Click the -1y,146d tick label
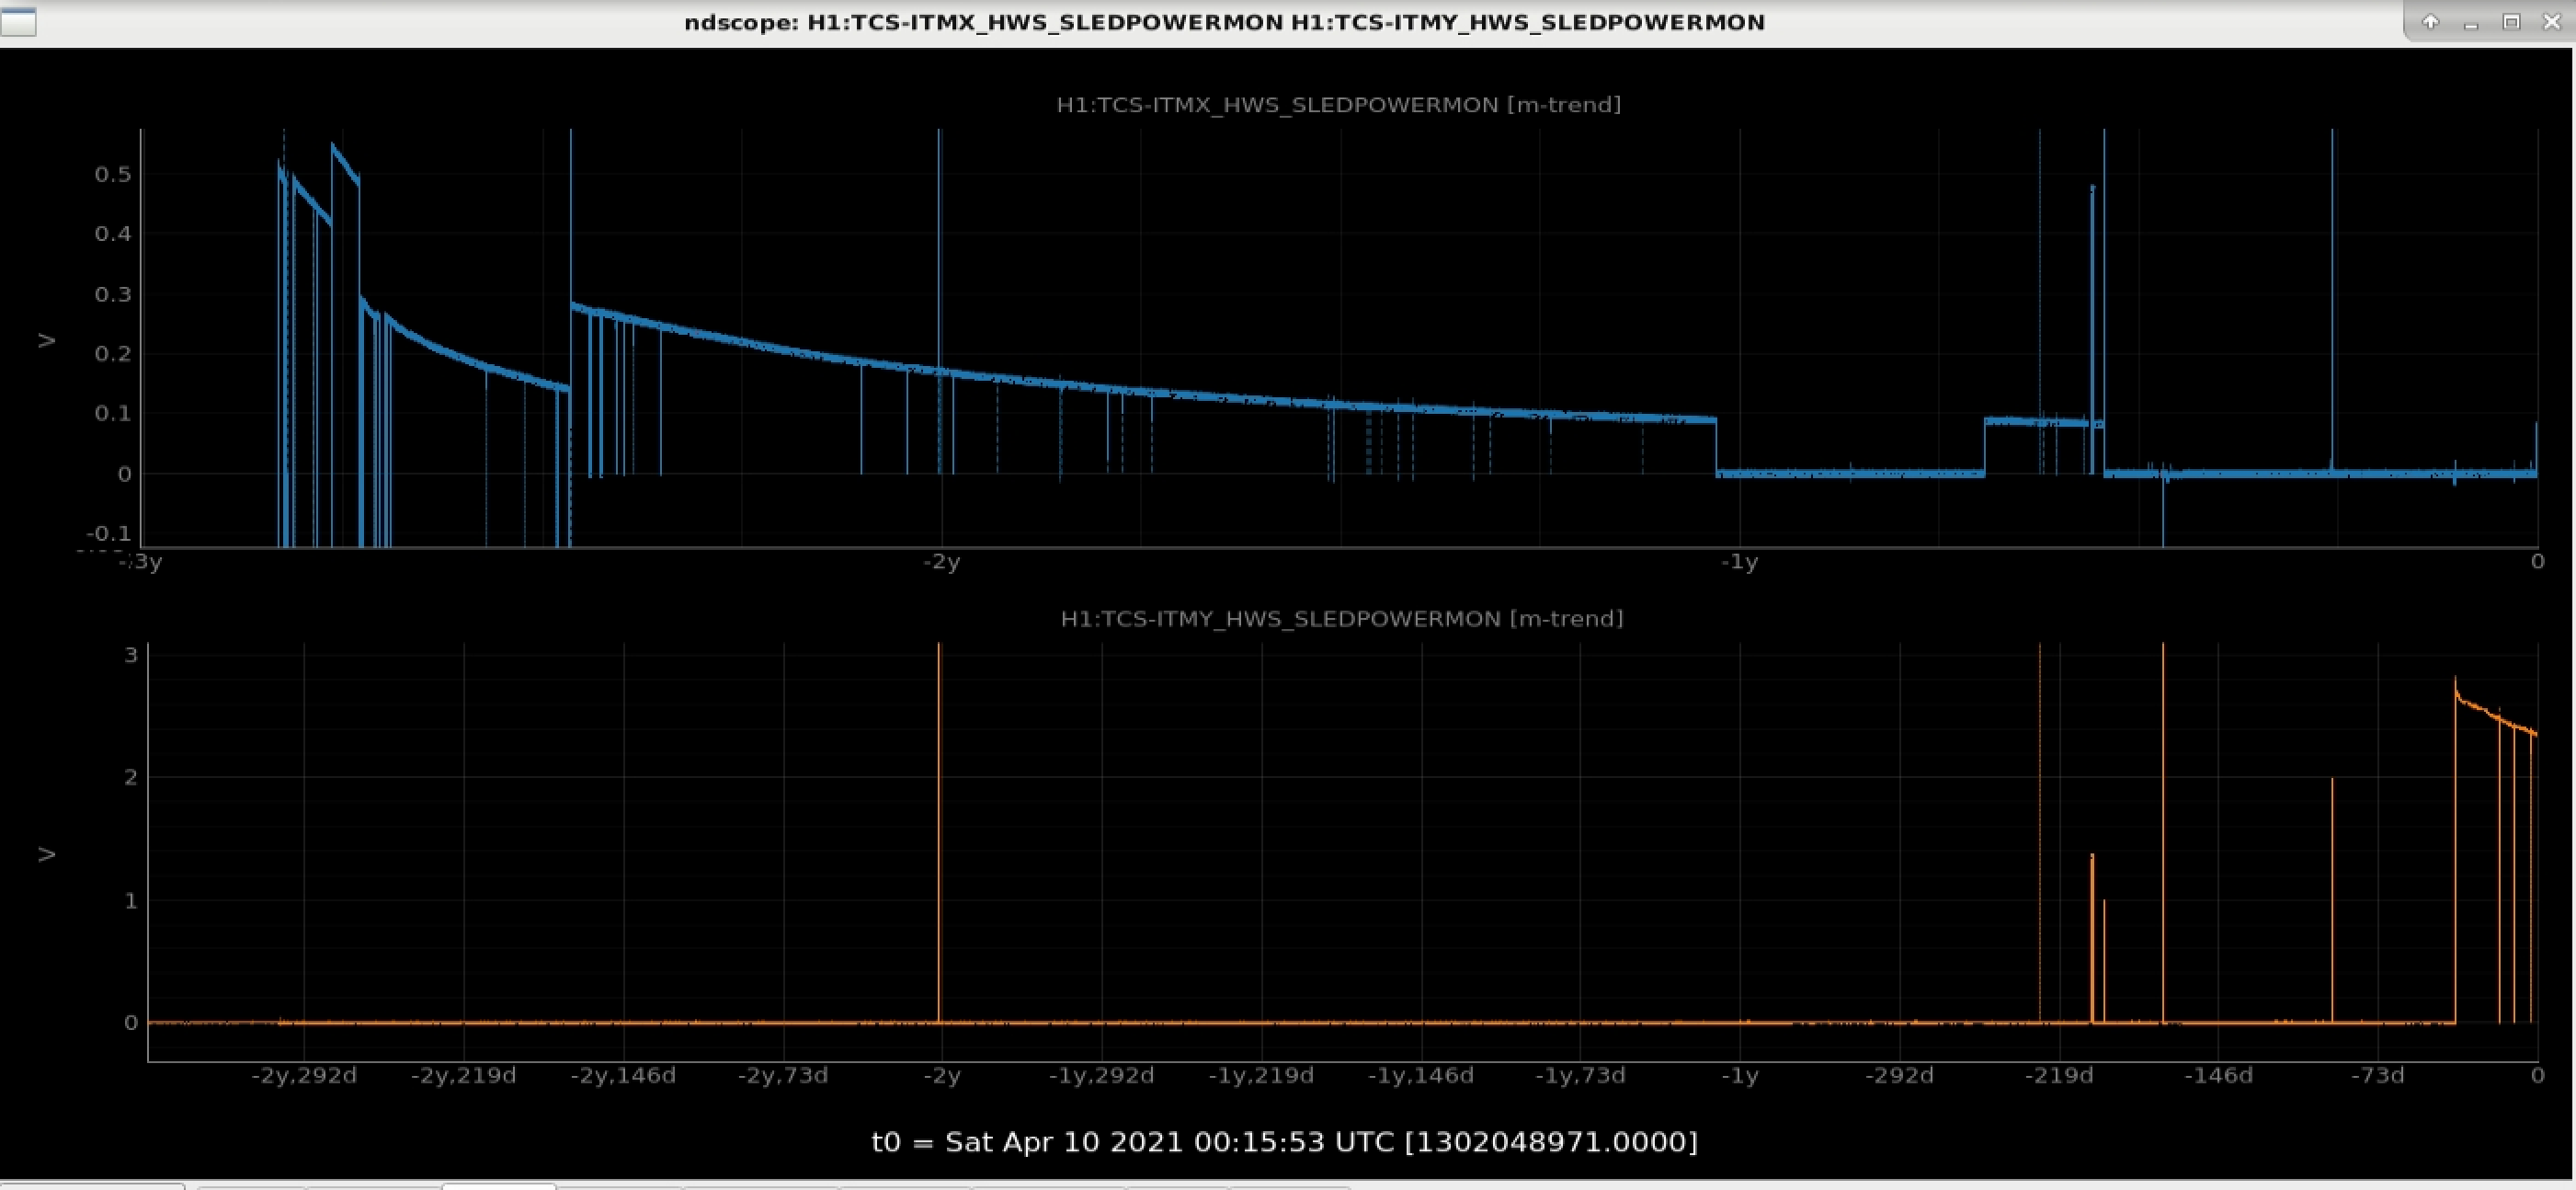Viewport: 2576px width, 1190px height. pos(1421,1076)
